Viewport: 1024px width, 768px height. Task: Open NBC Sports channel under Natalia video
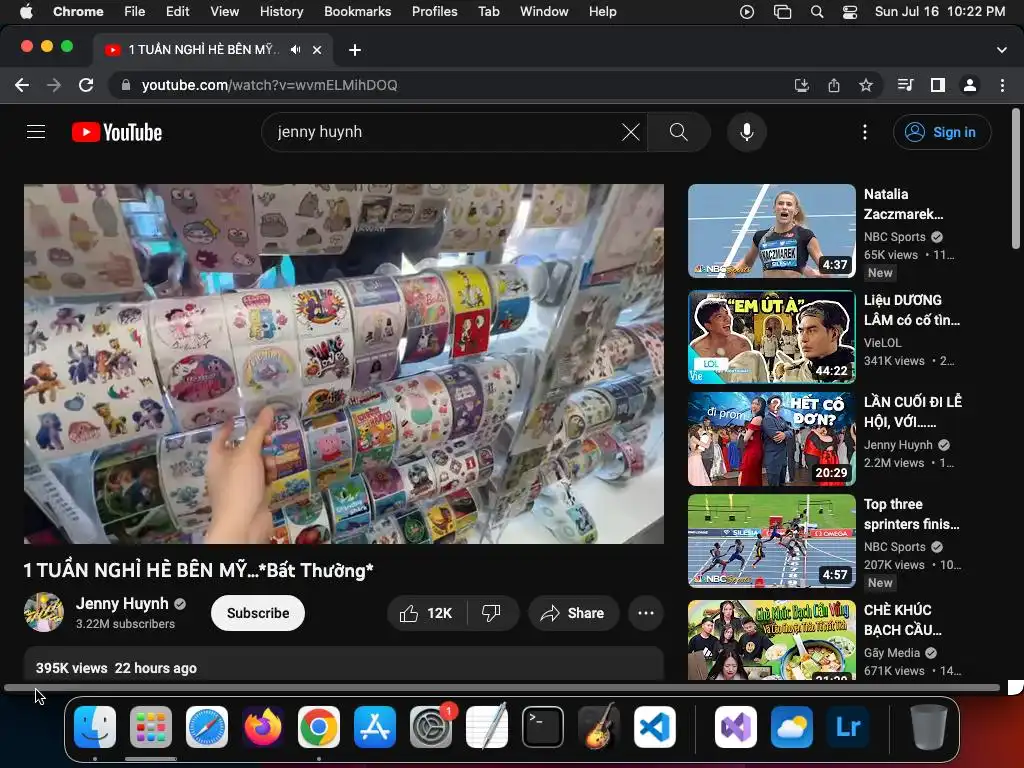coord(895,237)
